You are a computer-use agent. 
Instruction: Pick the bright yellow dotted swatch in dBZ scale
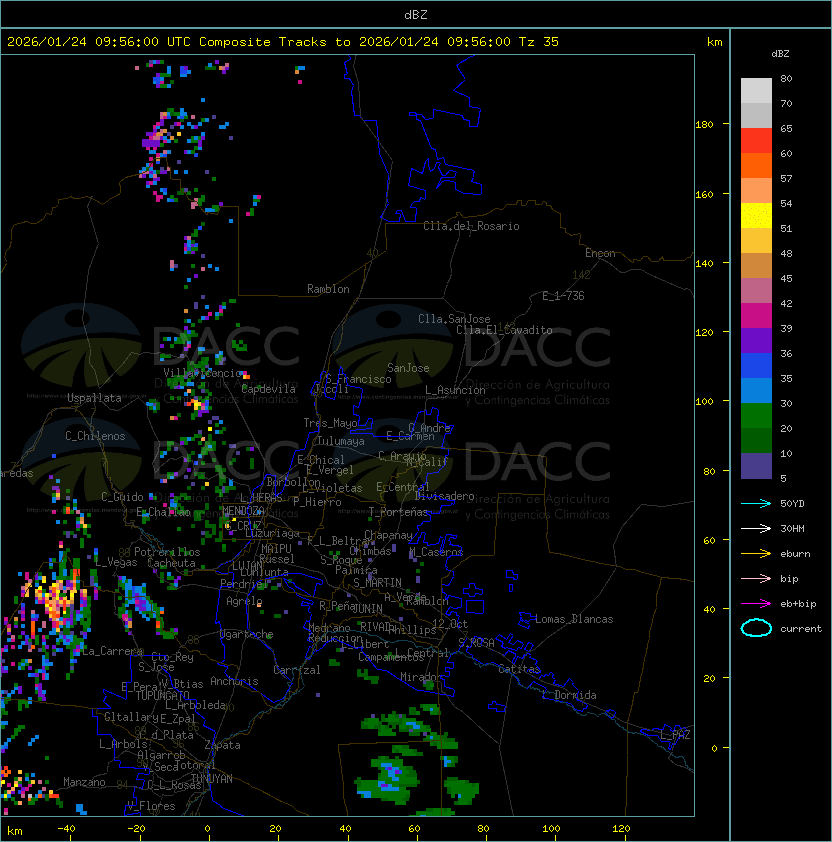(756, 215)
